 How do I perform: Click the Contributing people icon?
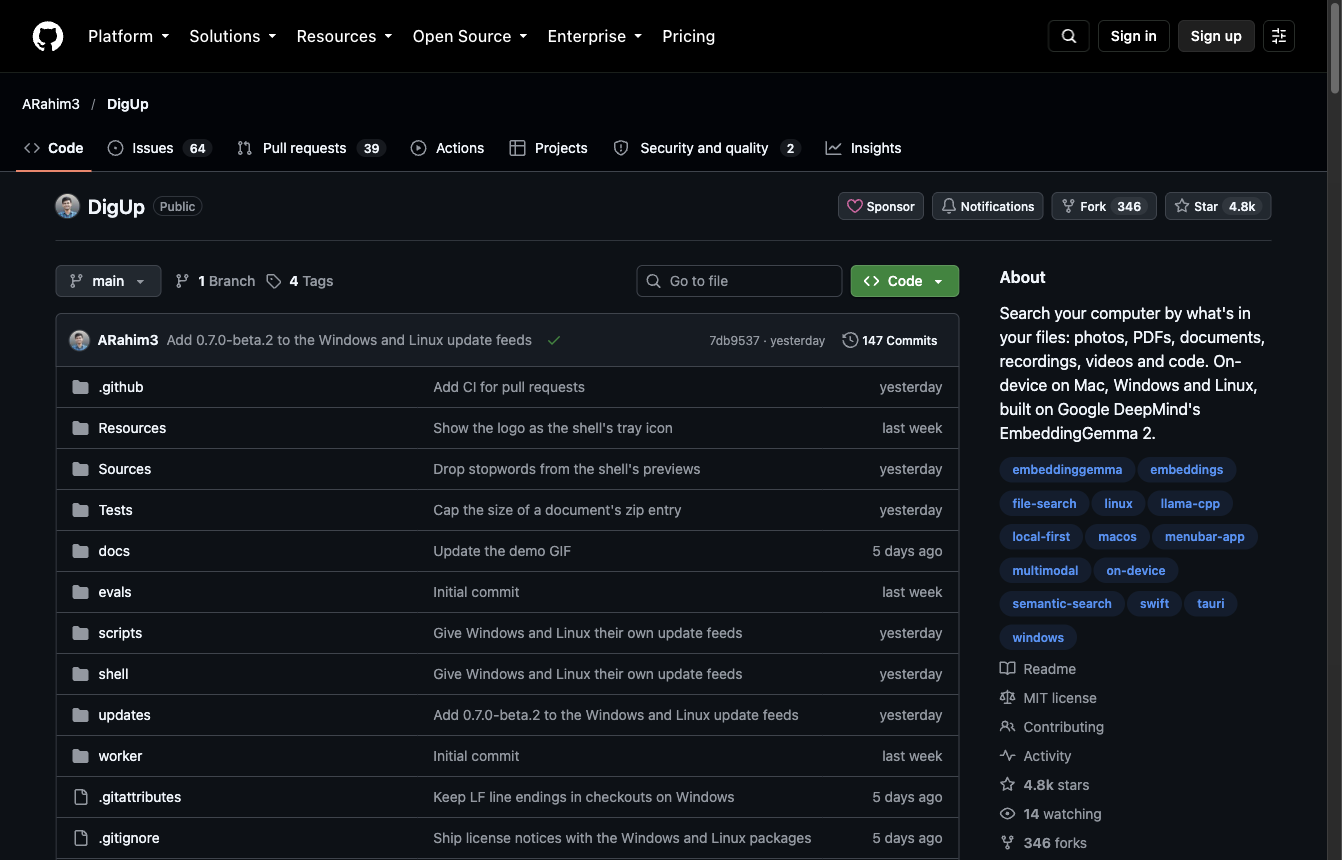1007,727
